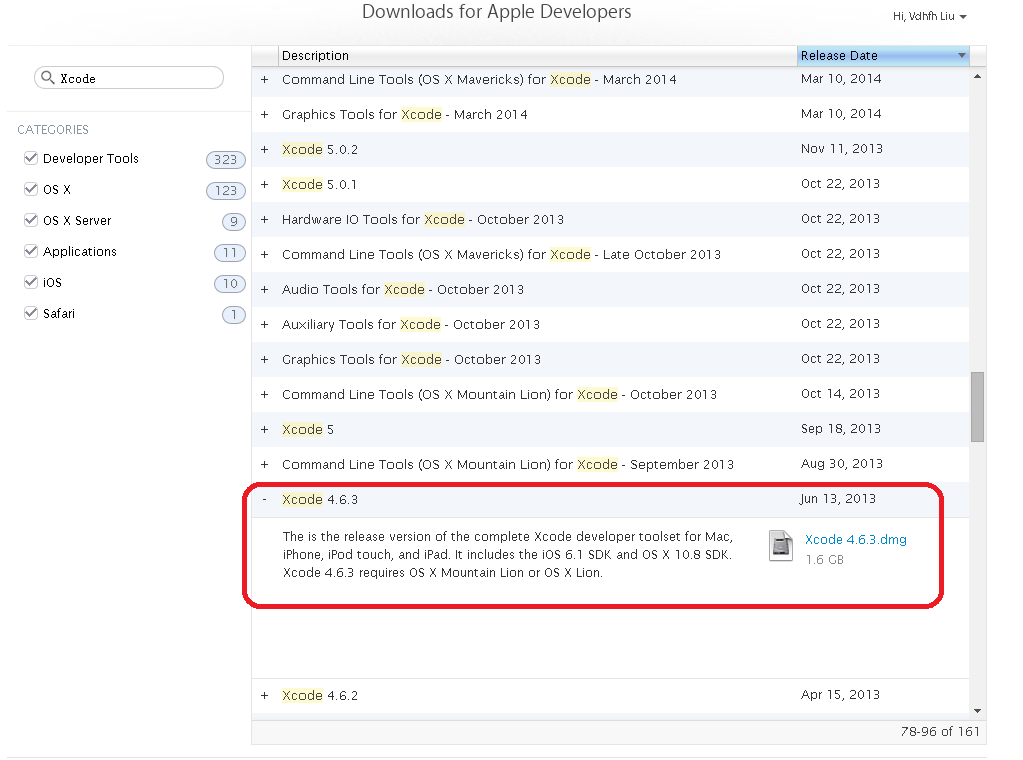Click the CATEGORIES heading
The height and width of the screenshot is (760, 1023).
53,130
